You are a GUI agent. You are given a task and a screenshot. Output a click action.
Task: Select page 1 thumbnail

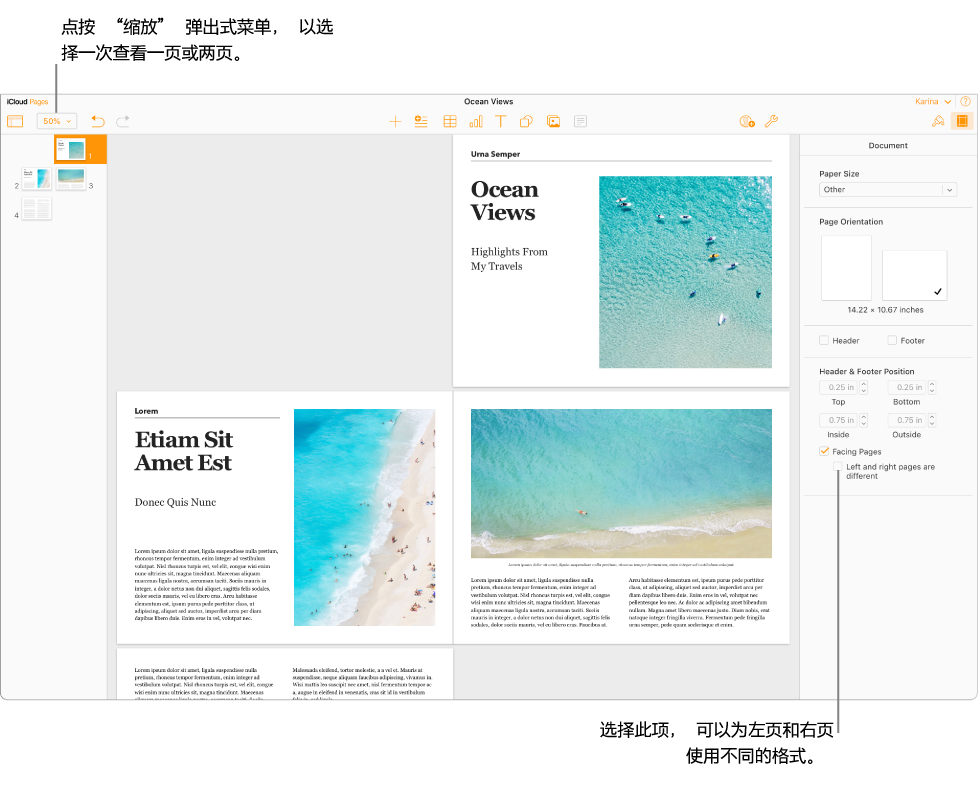coord(70,150)
